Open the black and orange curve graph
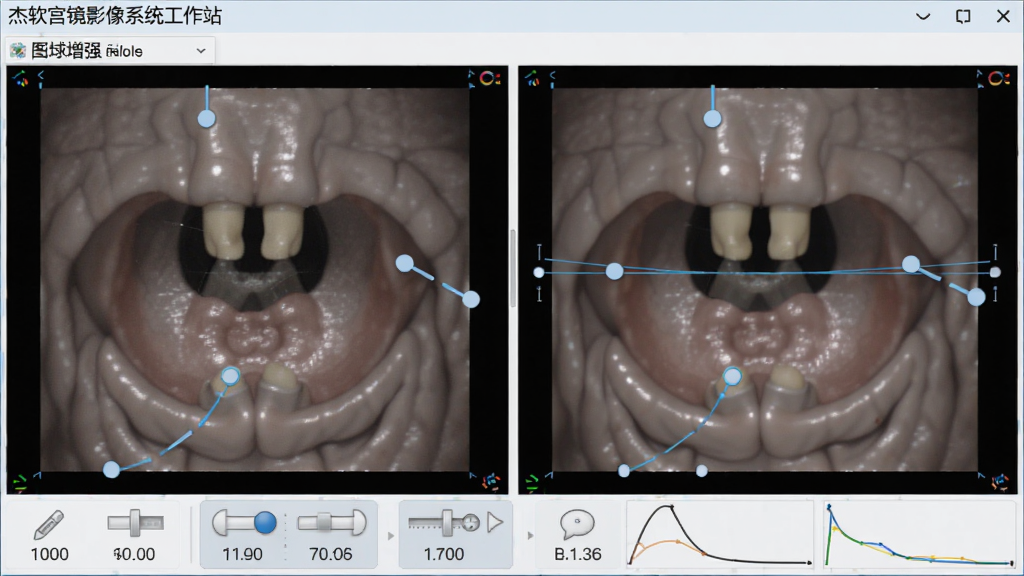 click(720, 534)
